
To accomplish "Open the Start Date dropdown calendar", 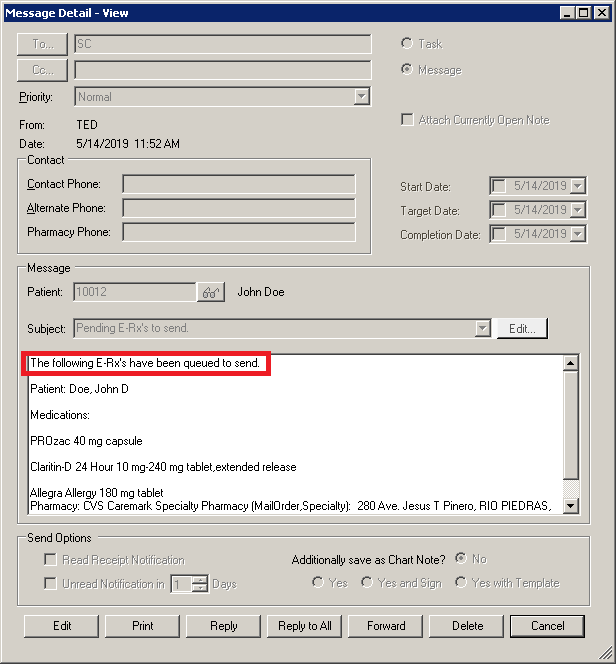I will tap(577, 186).
